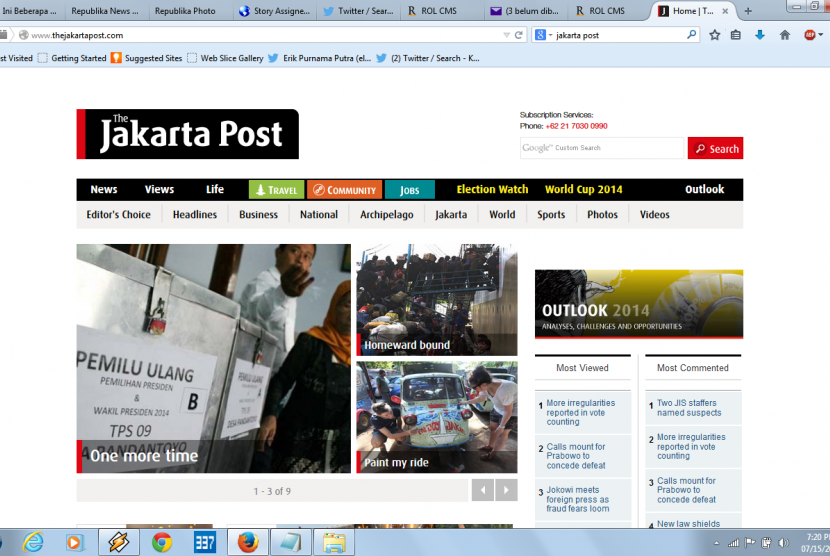Viewport: 830px width, 556px height.
Task: Go to National subsection
Action: tap(319, 214)
